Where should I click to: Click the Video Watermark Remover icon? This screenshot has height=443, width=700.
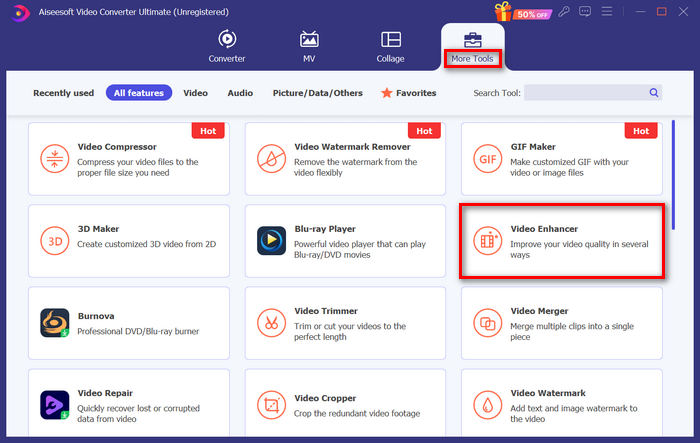[271, 159]
